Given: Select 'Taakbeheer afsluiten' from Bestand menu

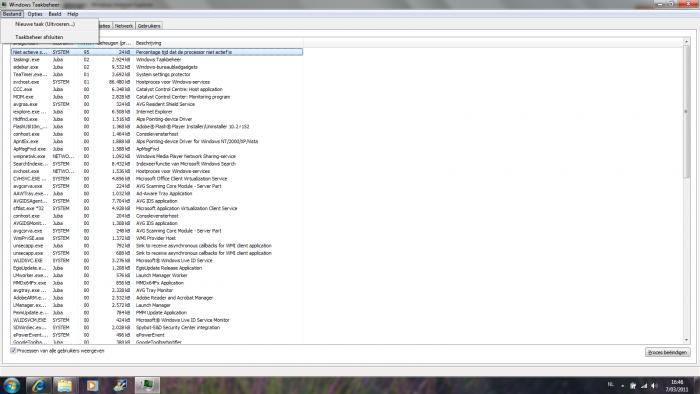Looking at the screenshot, I should (x=39, y=37).
